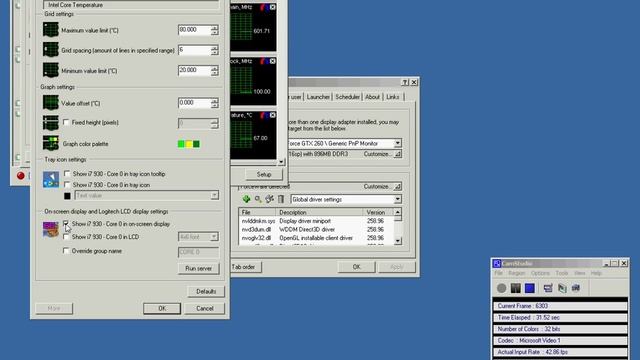Click the Graph color palette icon
Screen dimensions: 640x360
tap(51, 143)
